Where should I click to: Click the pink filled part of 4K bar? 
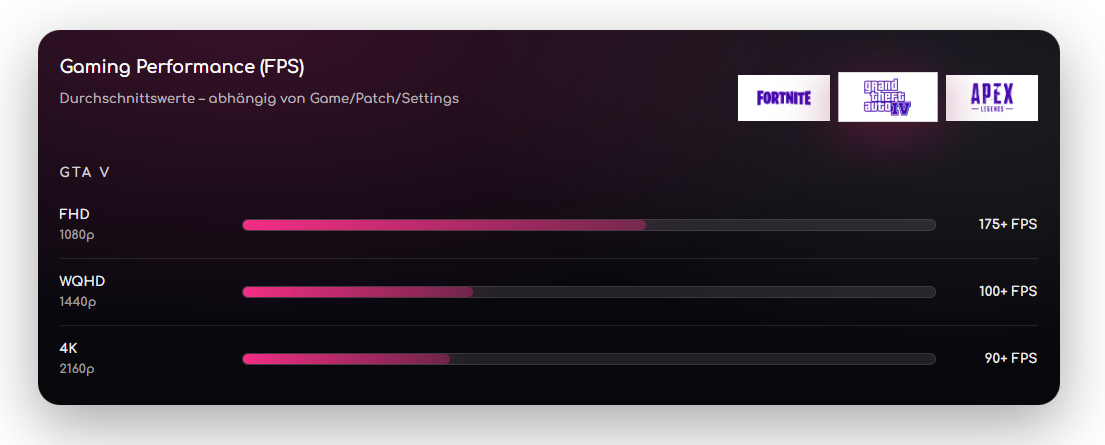[x=346, y=359]
